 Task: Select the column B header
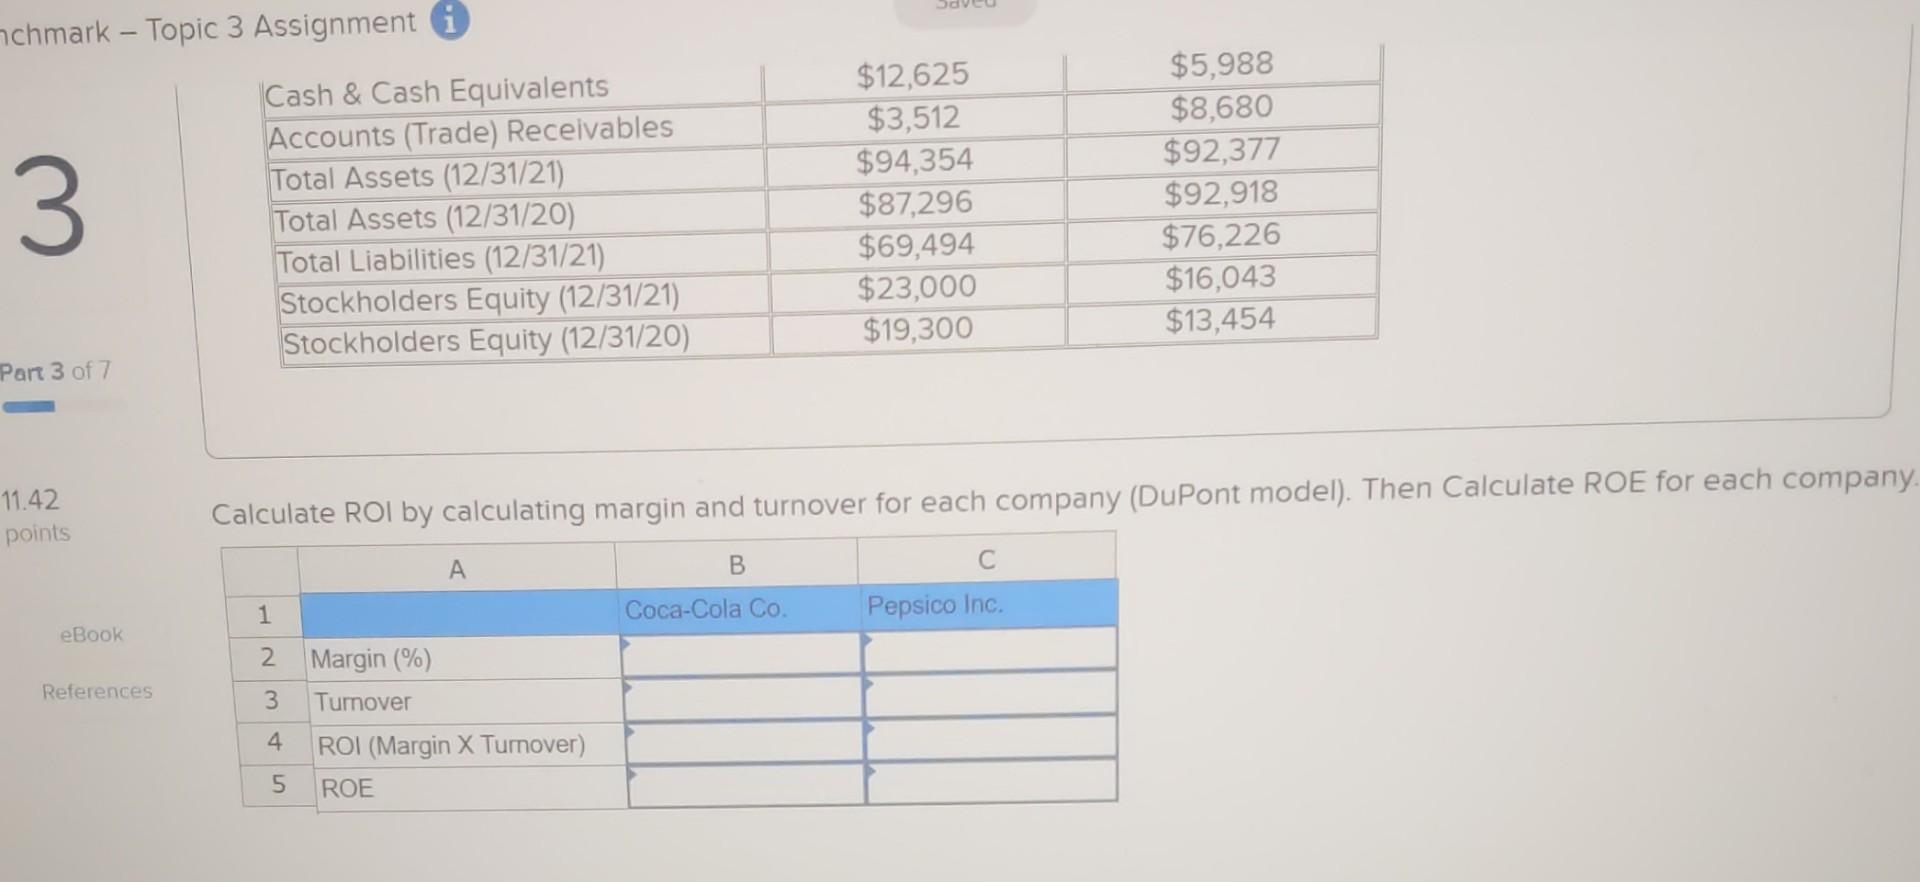pyautogui.click(x=737, y=564)
